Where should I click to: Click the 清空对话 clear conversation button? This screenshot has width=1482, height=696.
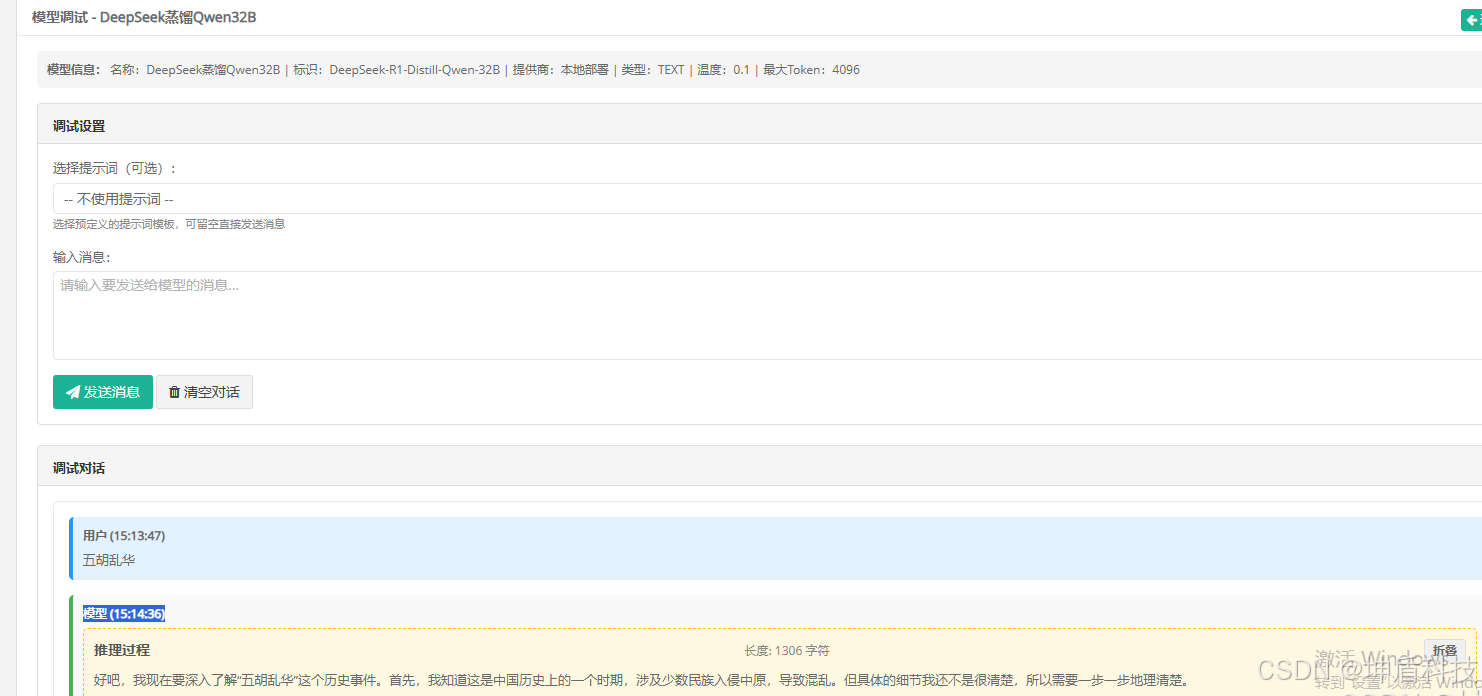click(x=204, y=392)
